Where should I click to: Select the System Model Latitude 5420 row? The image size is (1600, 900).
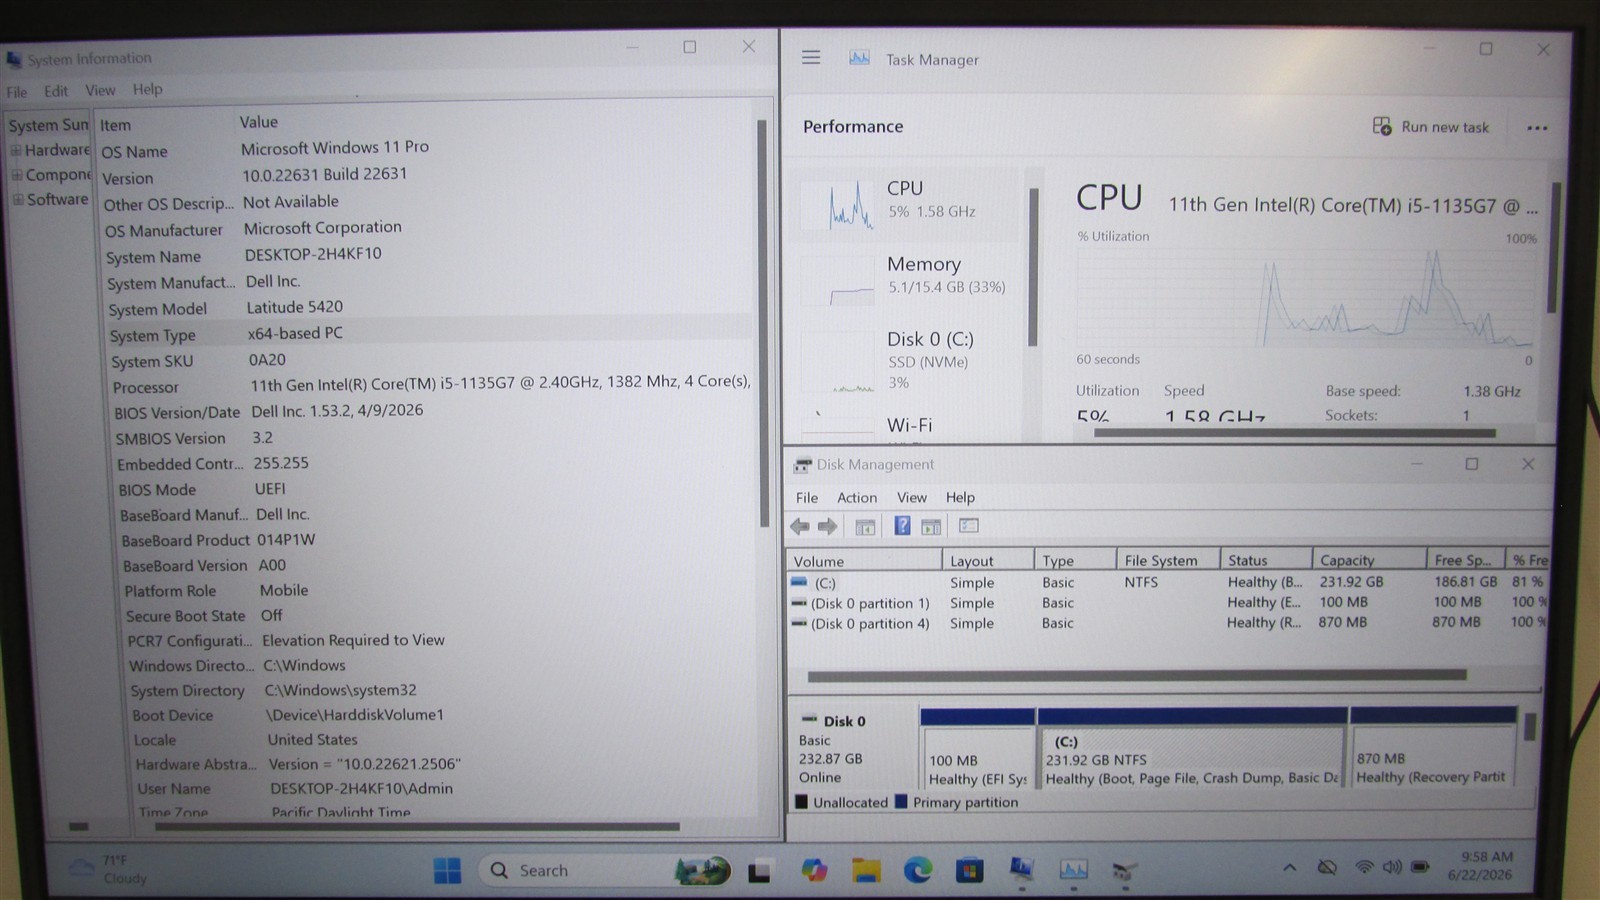pos(429,308)
